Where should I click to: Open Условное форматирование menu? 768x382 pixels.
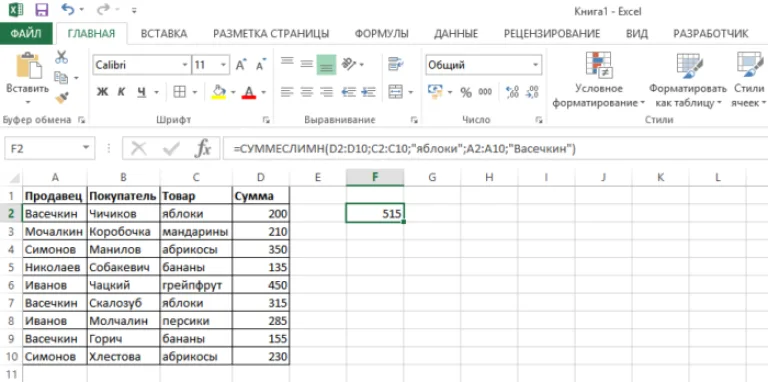coord(599,80)
